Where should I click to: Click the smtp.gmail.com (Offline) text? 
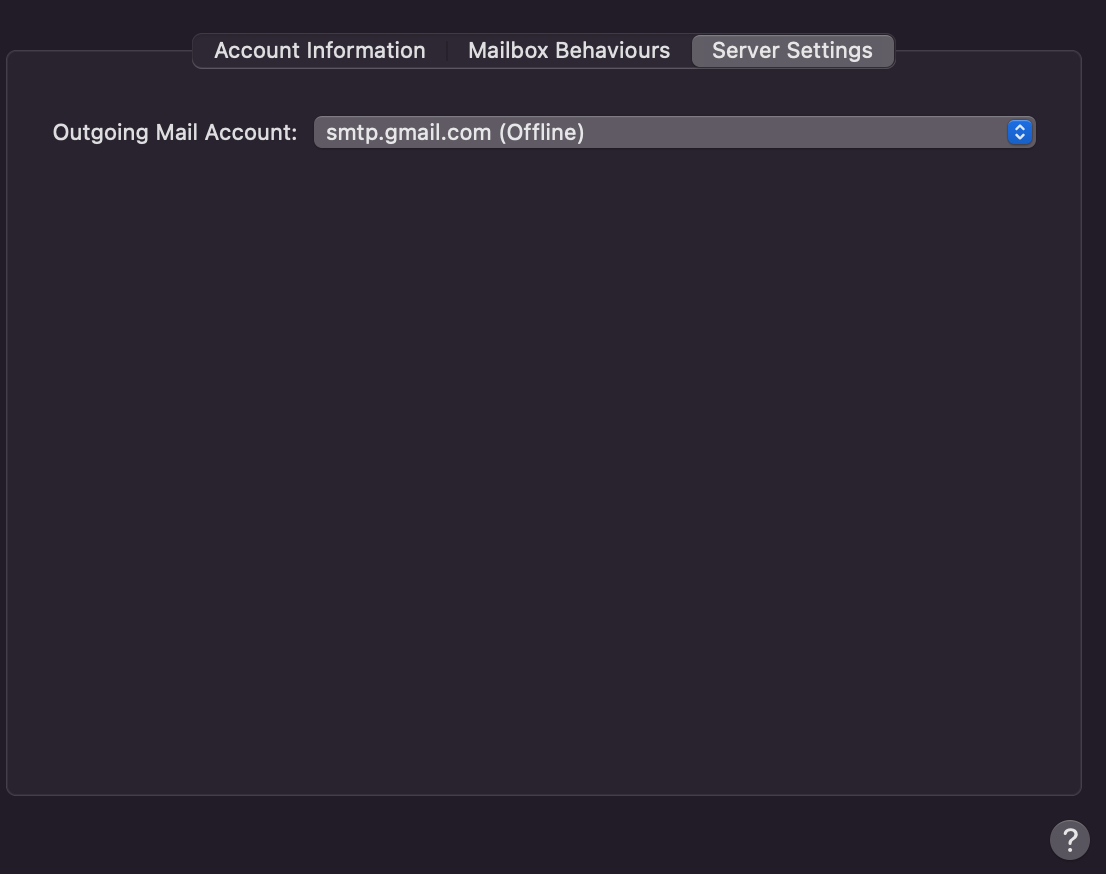tap(455, 132)
